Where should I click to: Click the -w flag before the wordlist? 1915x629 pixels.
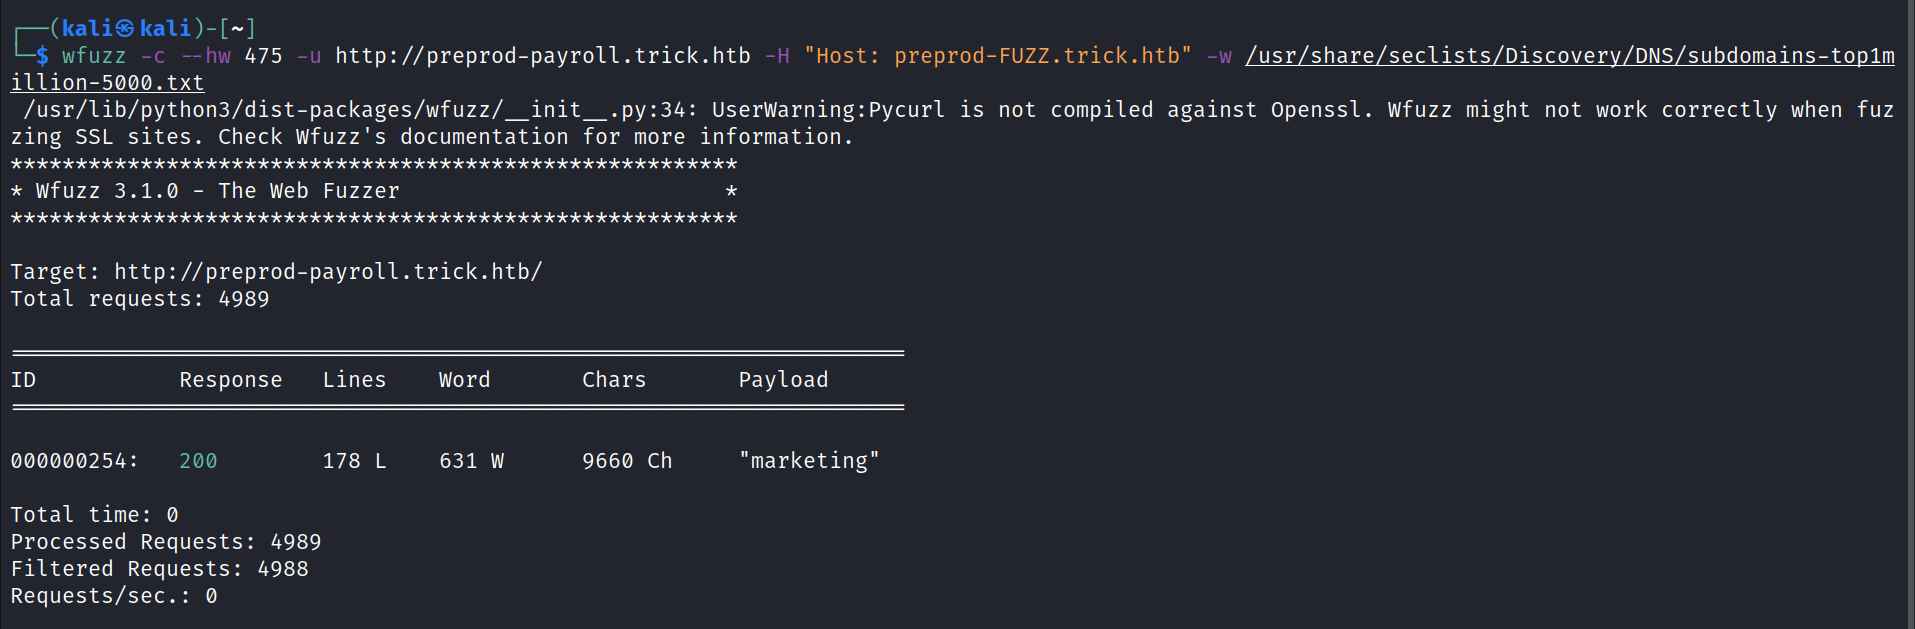[1219, 56]
